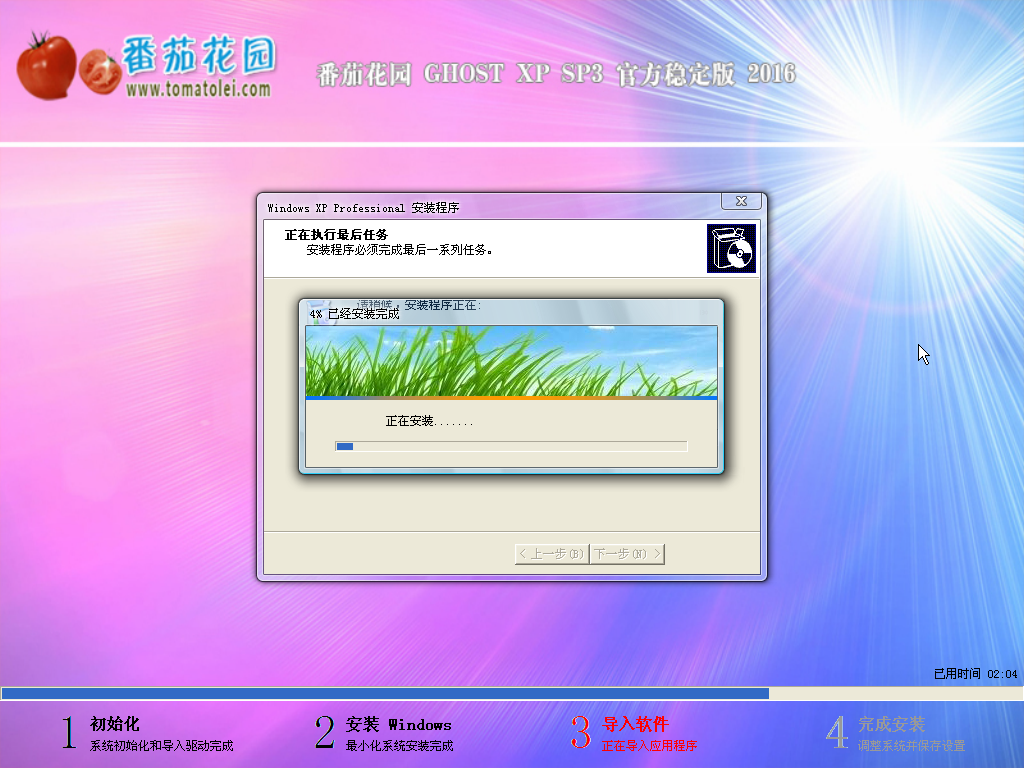Click the 正在导入应用程序 step subtitle
The image size is (1024, 768).
tap(649, 745)
